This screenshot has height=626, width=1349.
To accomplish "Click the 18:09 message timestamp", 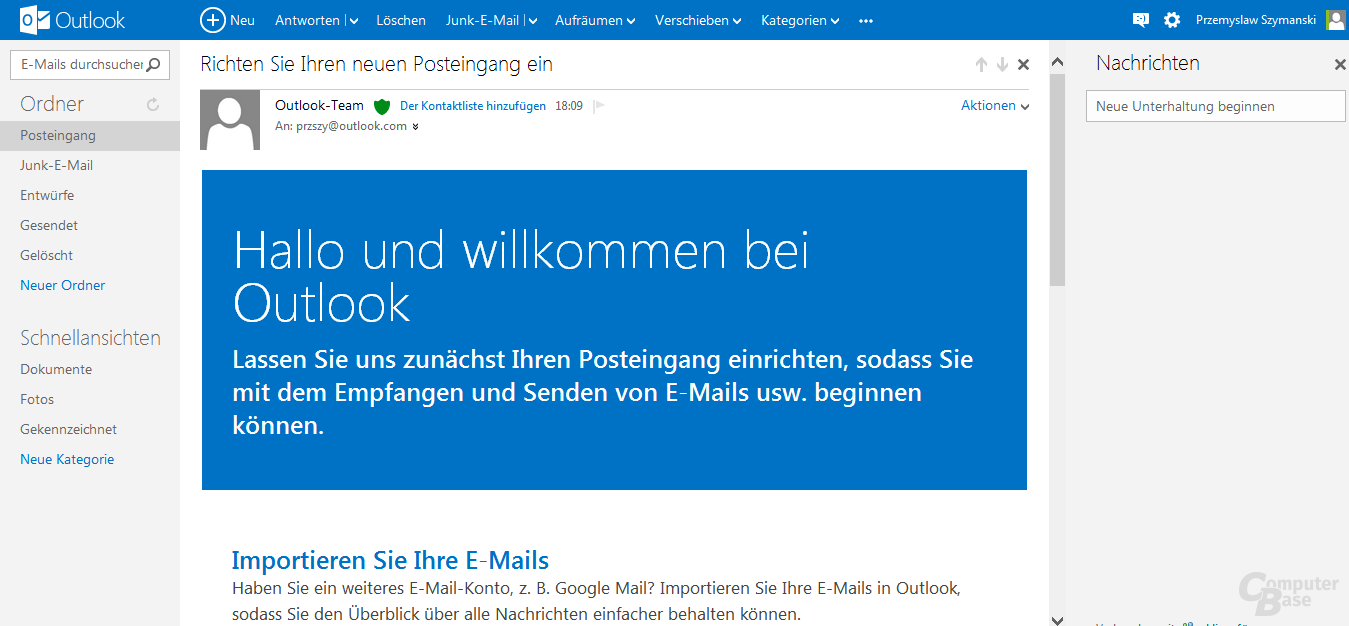I will pos(569,106).
